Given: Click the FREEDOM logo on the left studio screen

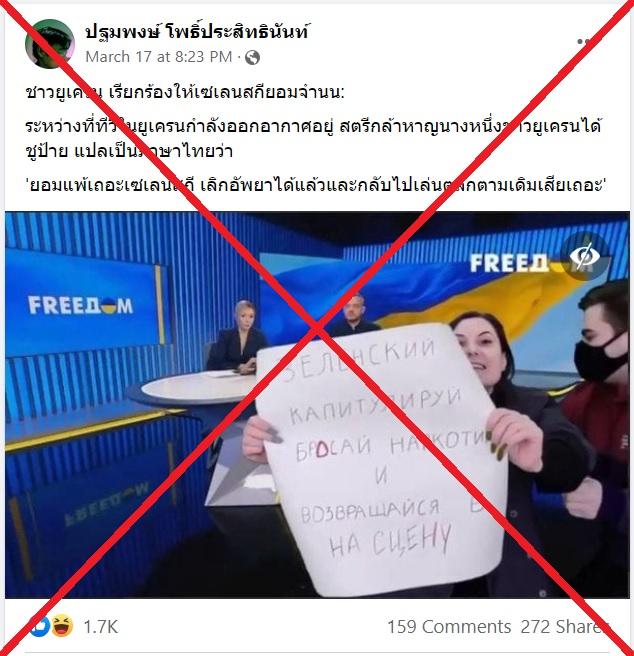Looking at the screenshot, I should click(81, 305).
